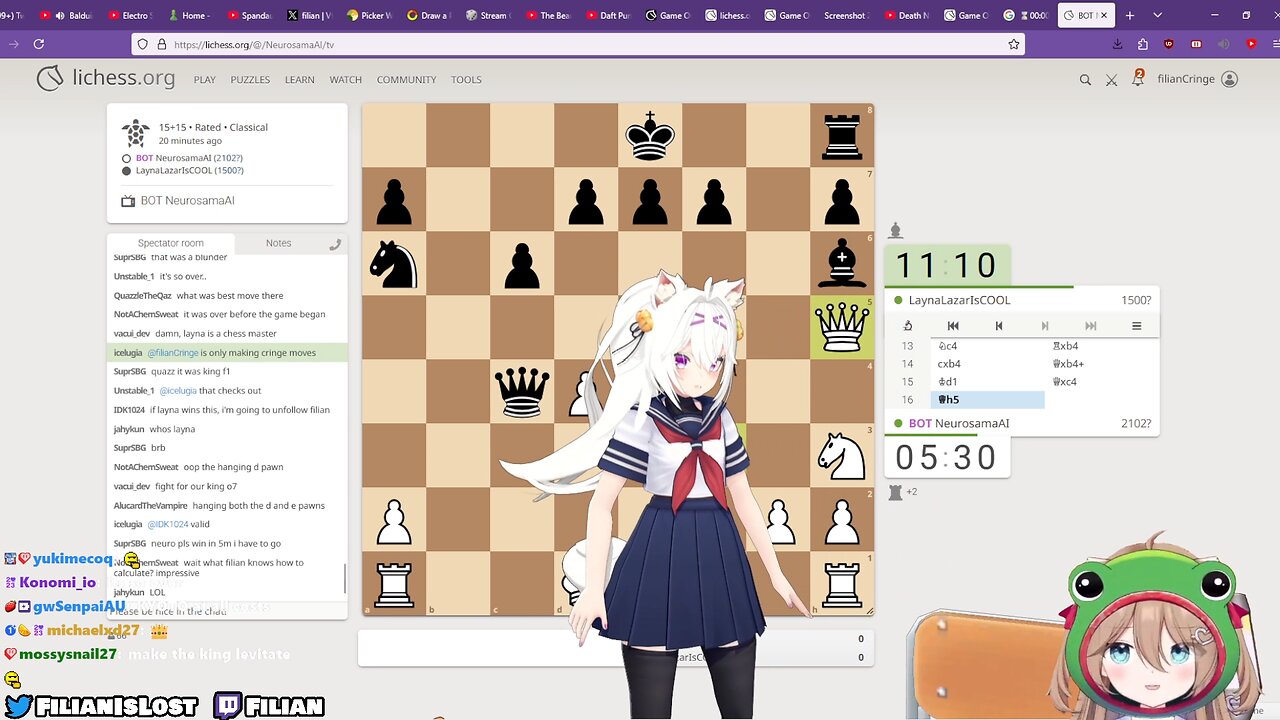Open the browser extensions puzzle icon
Image resolution: width=1280 pixels, height=720 pixels.
click(1143, 44)
